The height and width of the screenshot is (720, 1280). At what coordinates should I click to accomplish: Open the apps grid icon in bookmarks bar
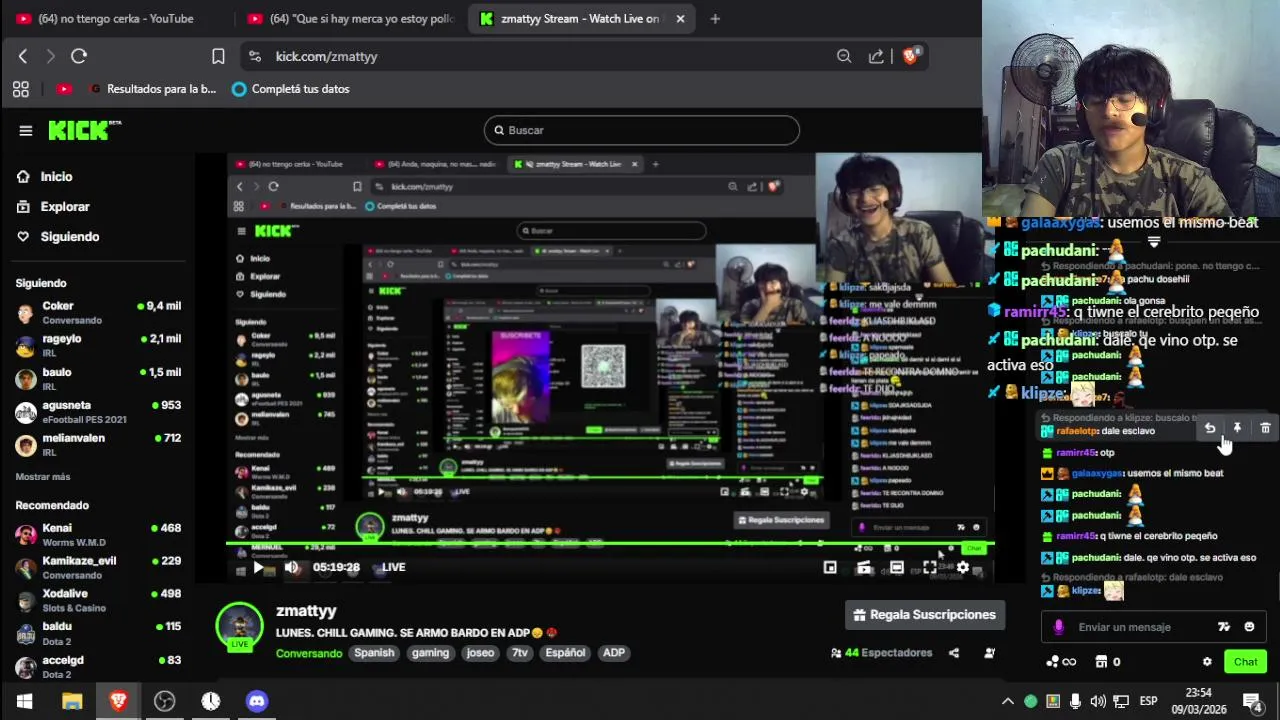pyautogui.click(x=21, y=89)
